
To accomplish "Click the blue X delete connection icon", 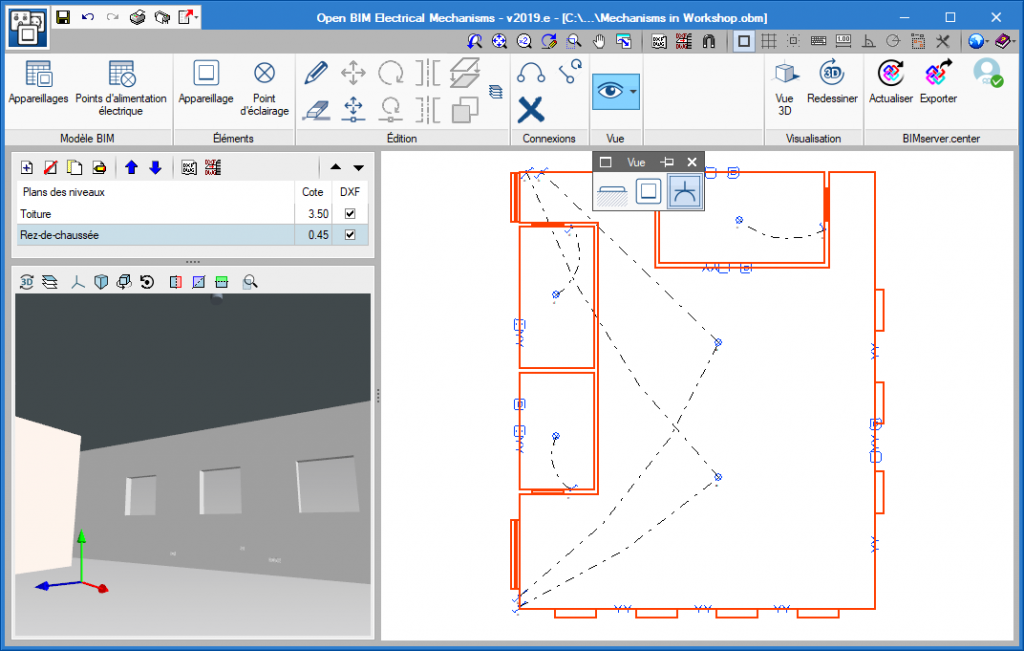I will click(530, 108).
